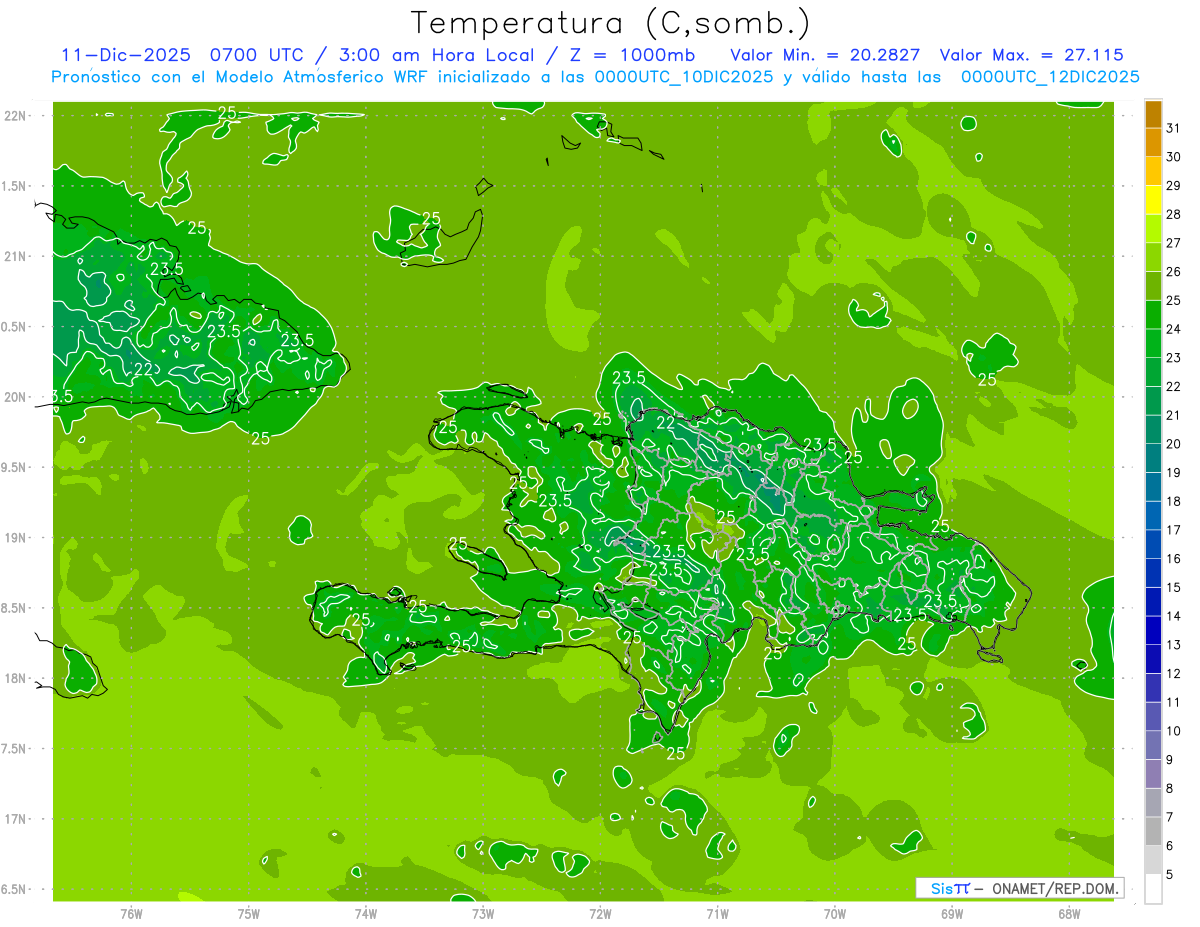Click the legend swatch between 22 and 23

(x=1153, y=372)
